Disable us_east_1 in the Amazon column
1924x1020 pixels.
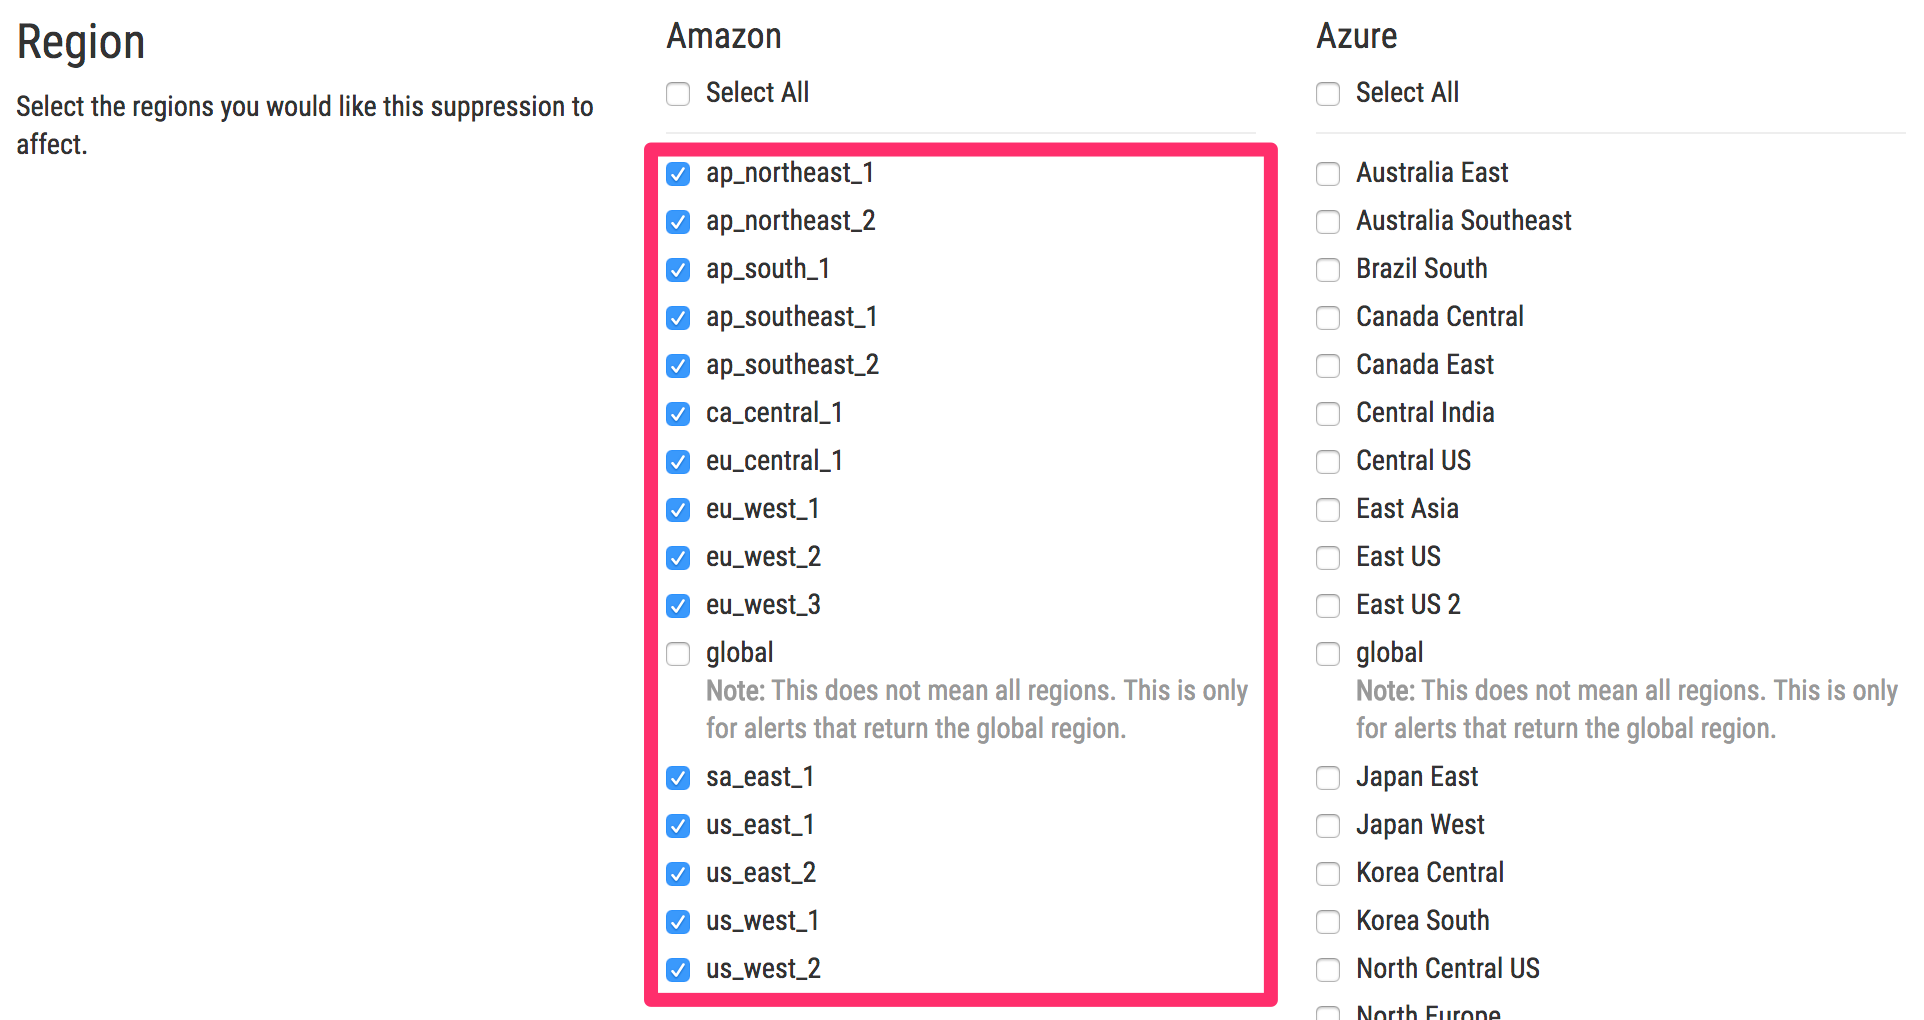pyautogui.click(x=678, y=825)
